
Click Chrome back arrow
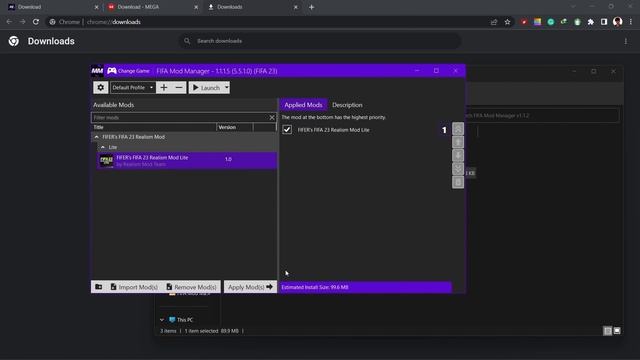click(9, 22)
